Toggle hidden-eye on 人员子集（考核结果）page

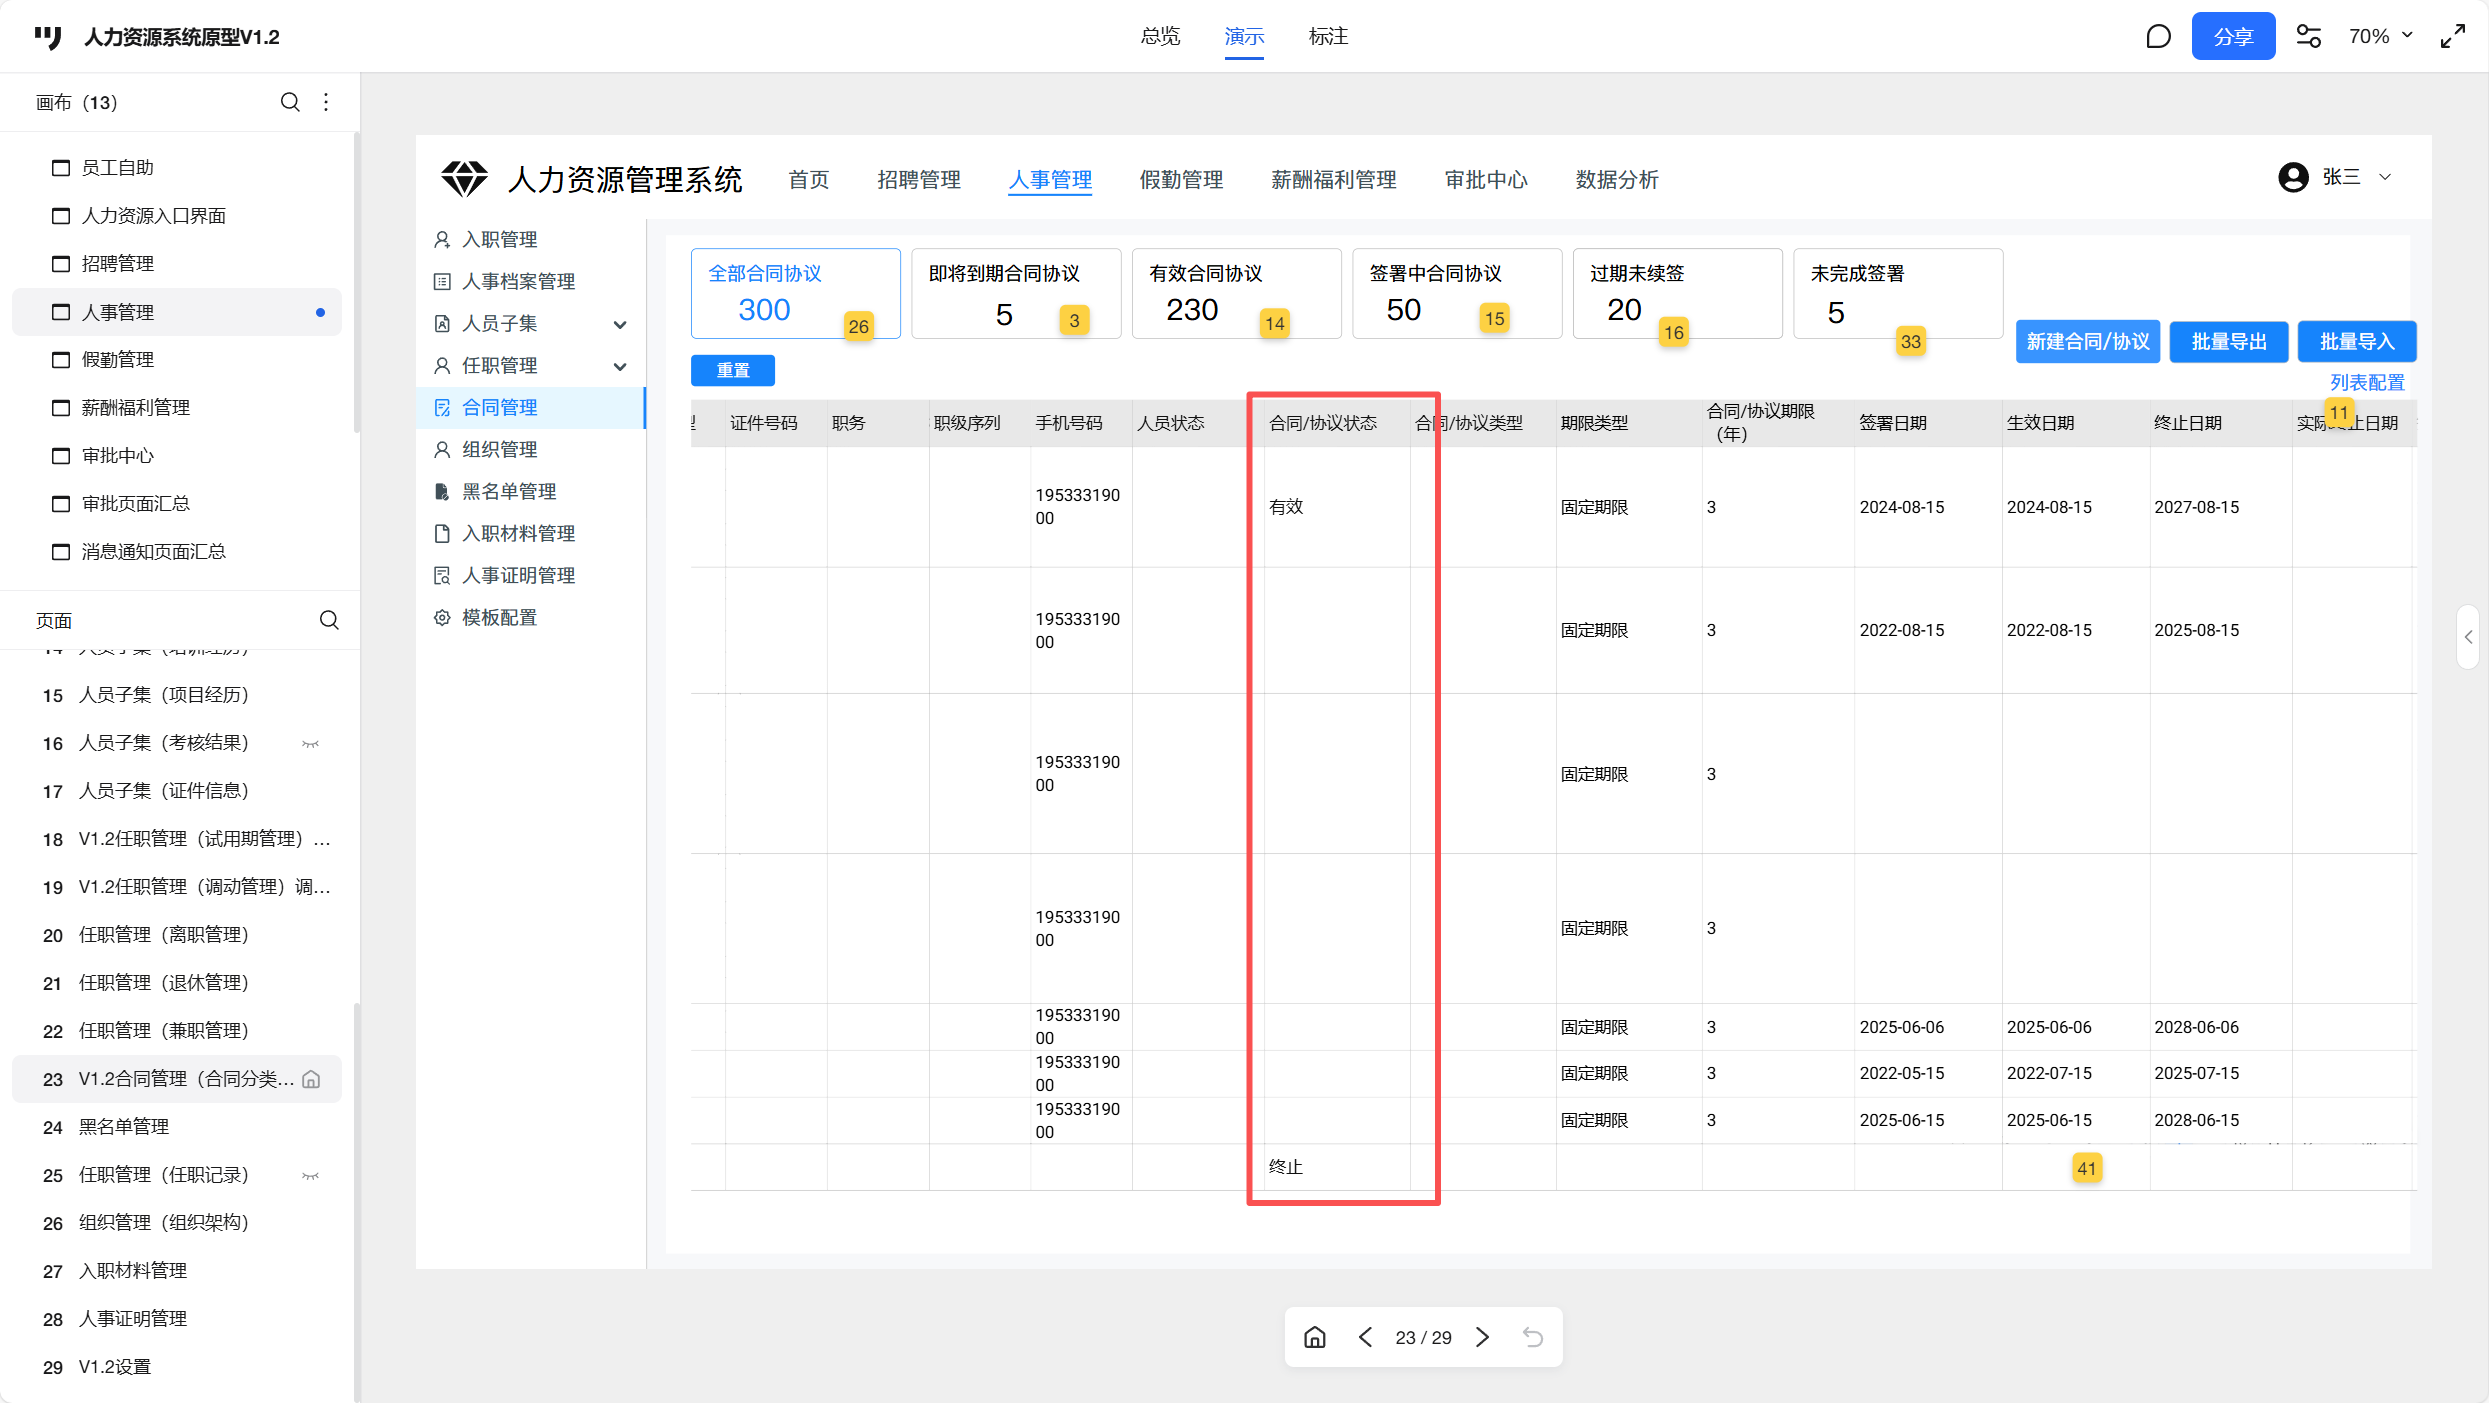pyautogui.click(x=311, y=743)
